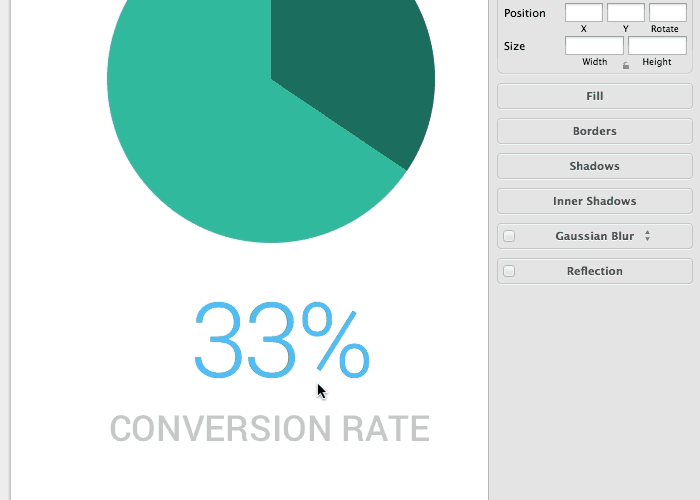Image resolution: width=700 pixels, height=500 pixels.
Task: Click the Position Y input field
Action: click(x=626, y=12)
